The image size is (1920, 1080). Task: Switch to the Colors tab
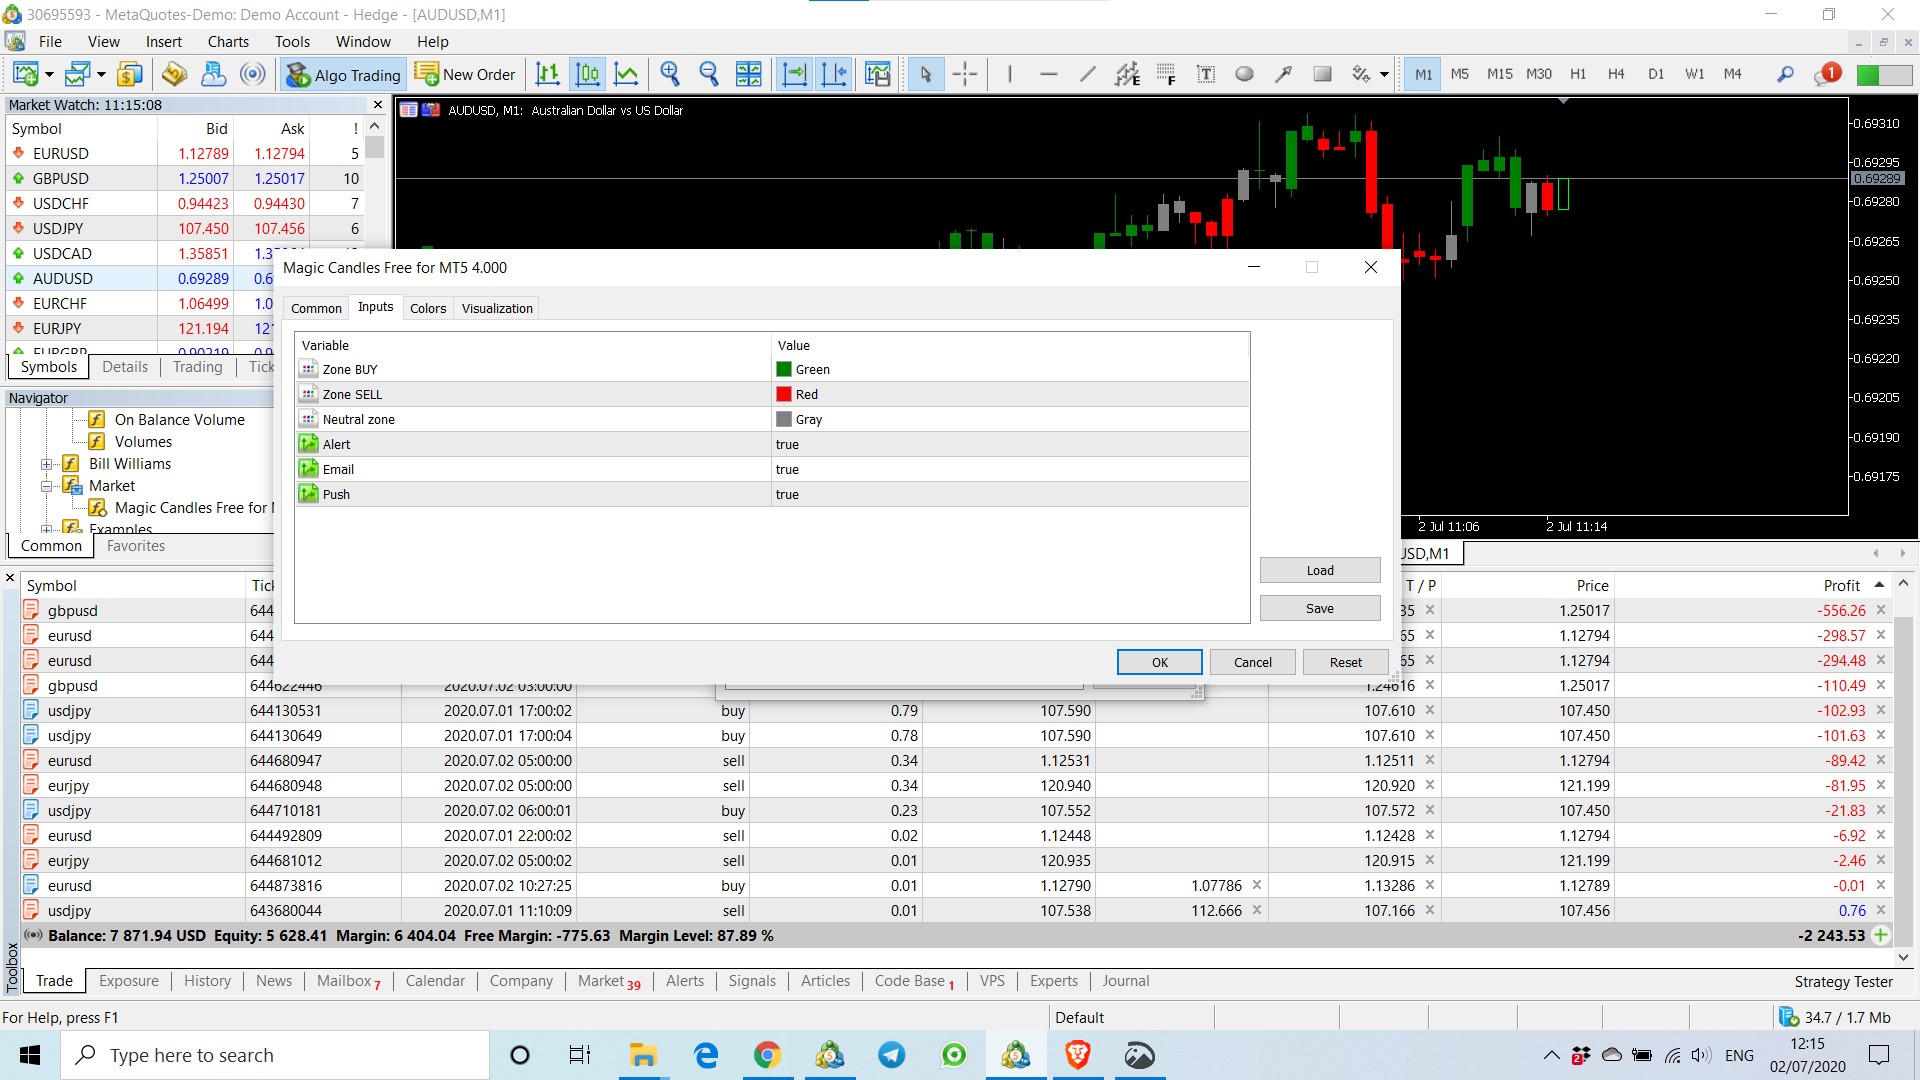[x=428, y=308]
